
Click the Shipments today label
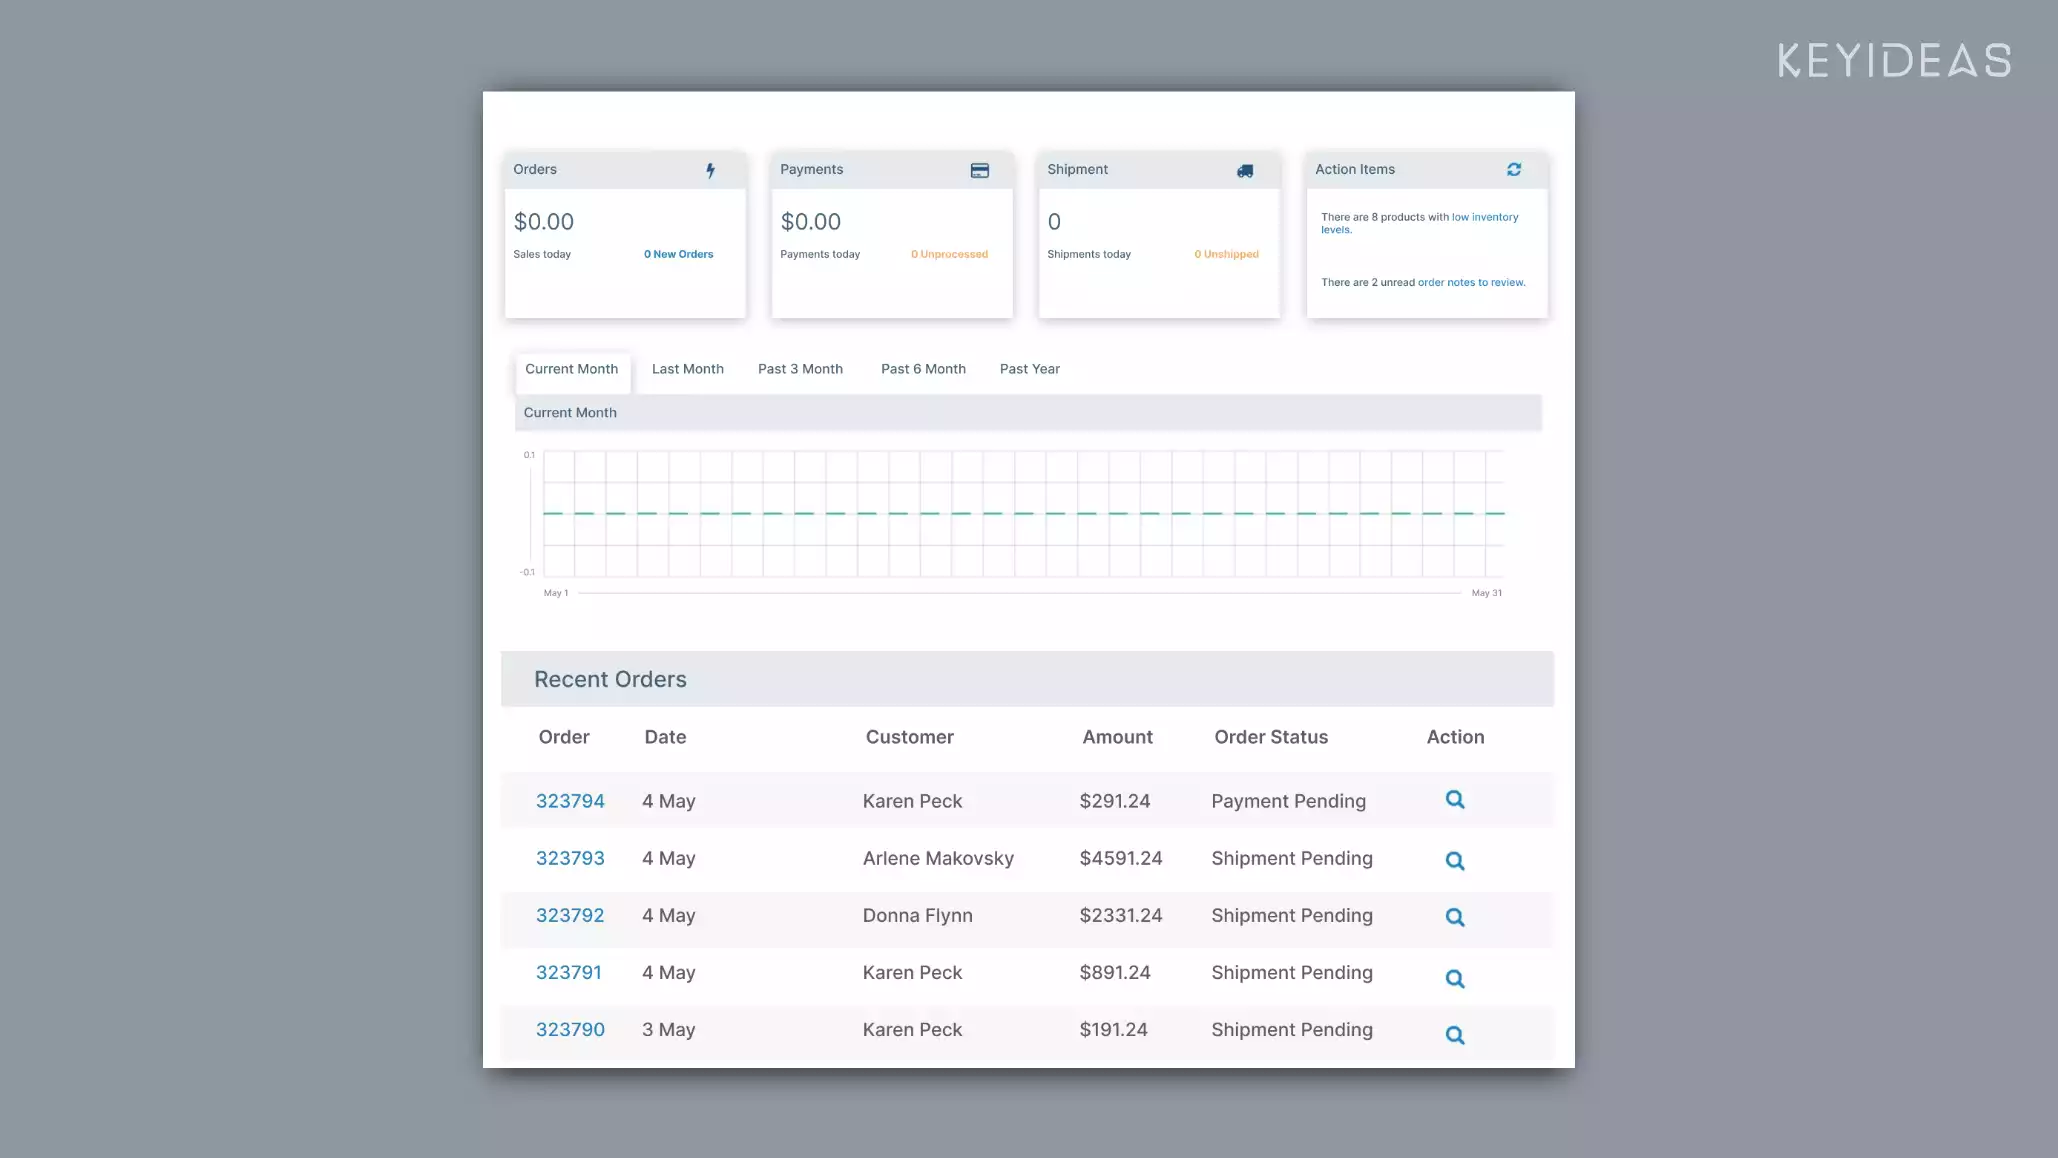[1089, 254]
